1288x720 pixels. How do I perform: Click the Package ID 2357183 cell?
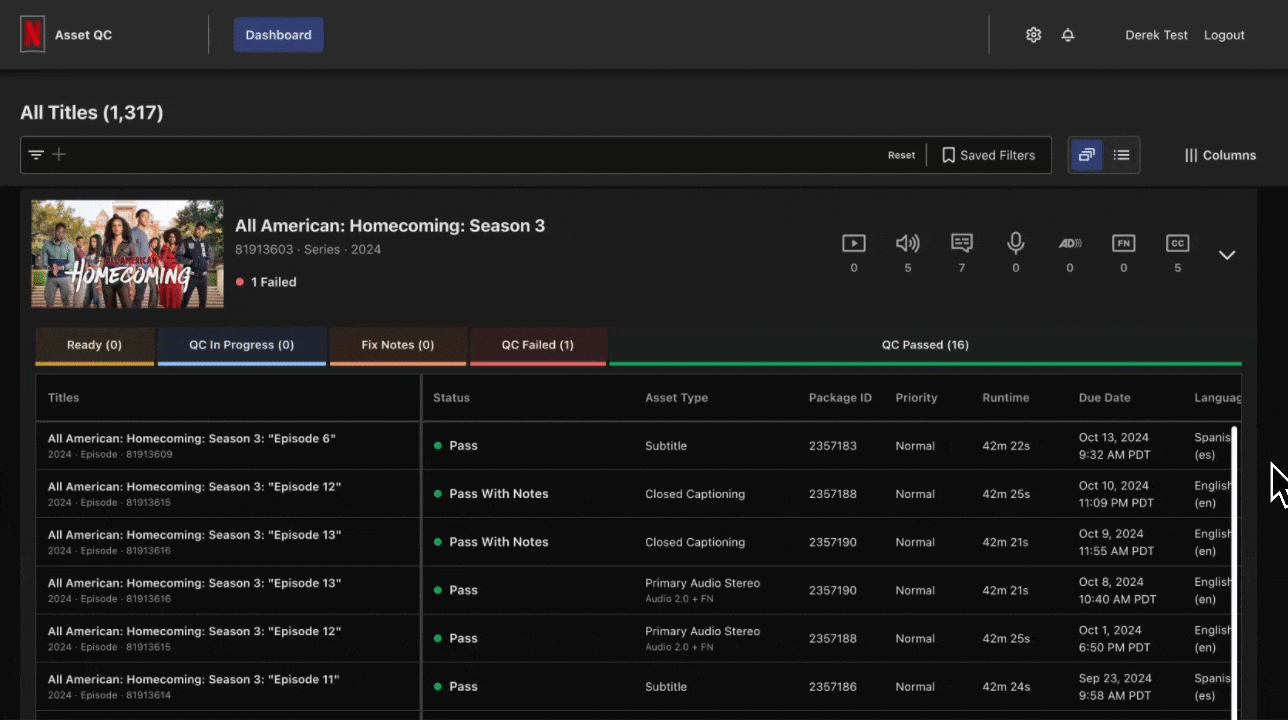click(832, 446)
